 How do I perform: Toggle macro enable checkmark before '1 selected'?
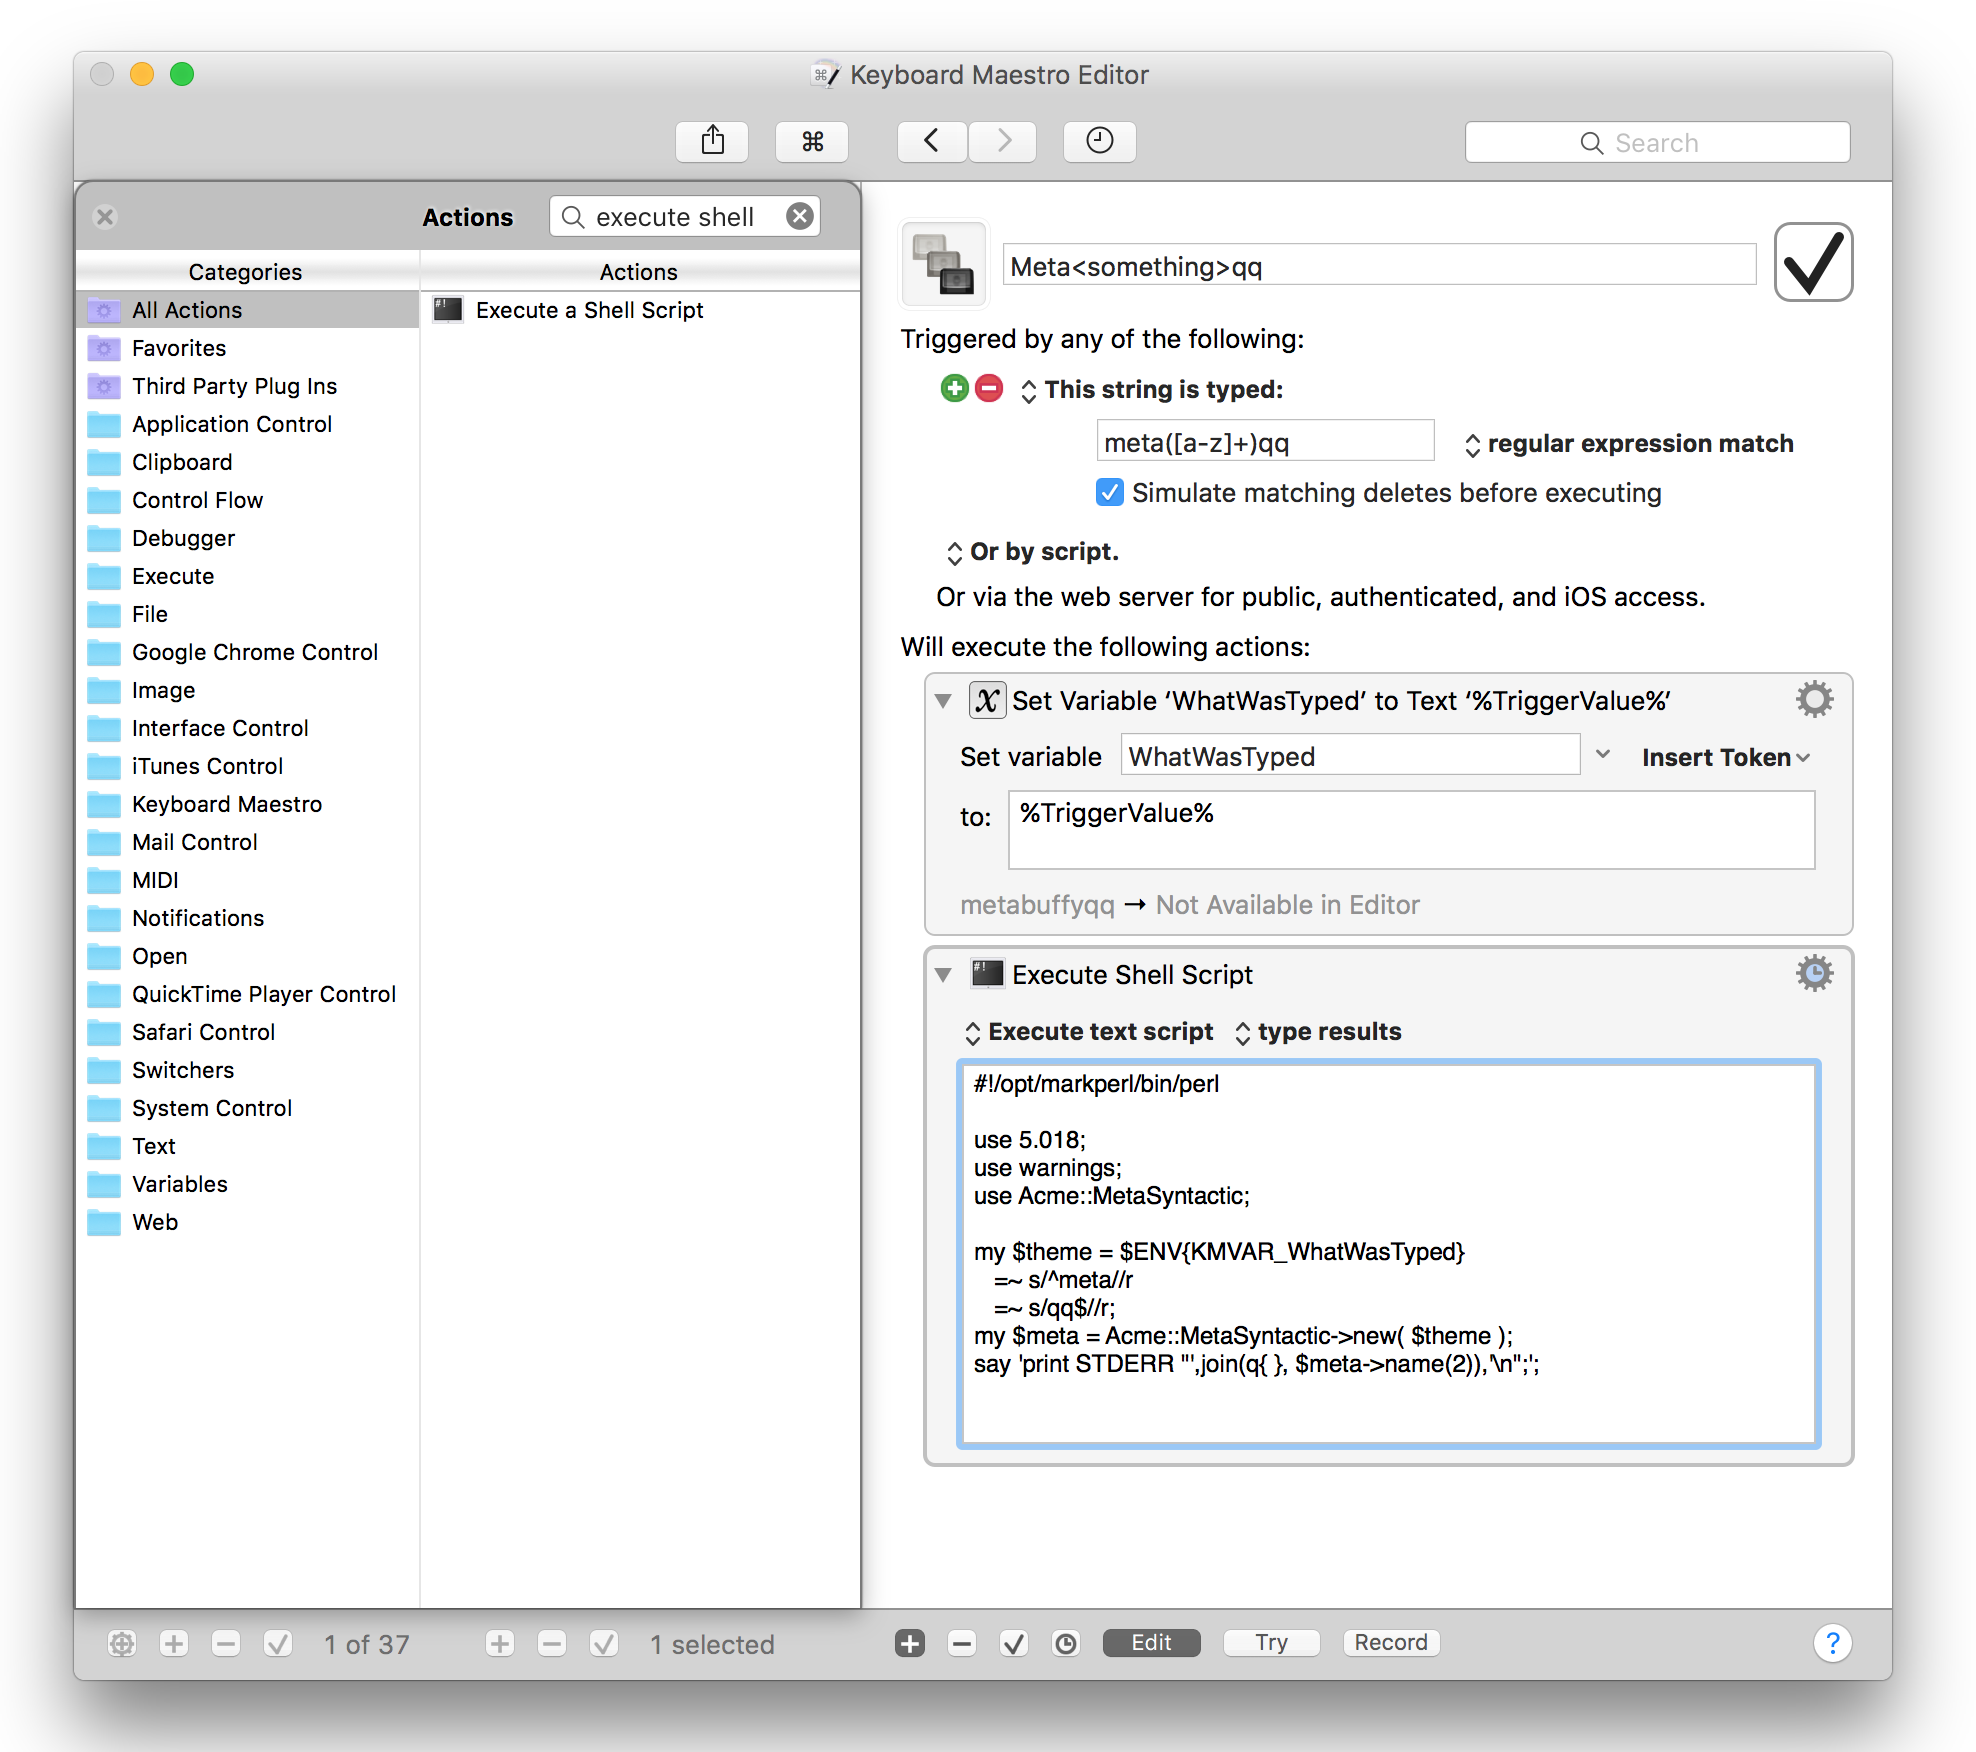604,1643
